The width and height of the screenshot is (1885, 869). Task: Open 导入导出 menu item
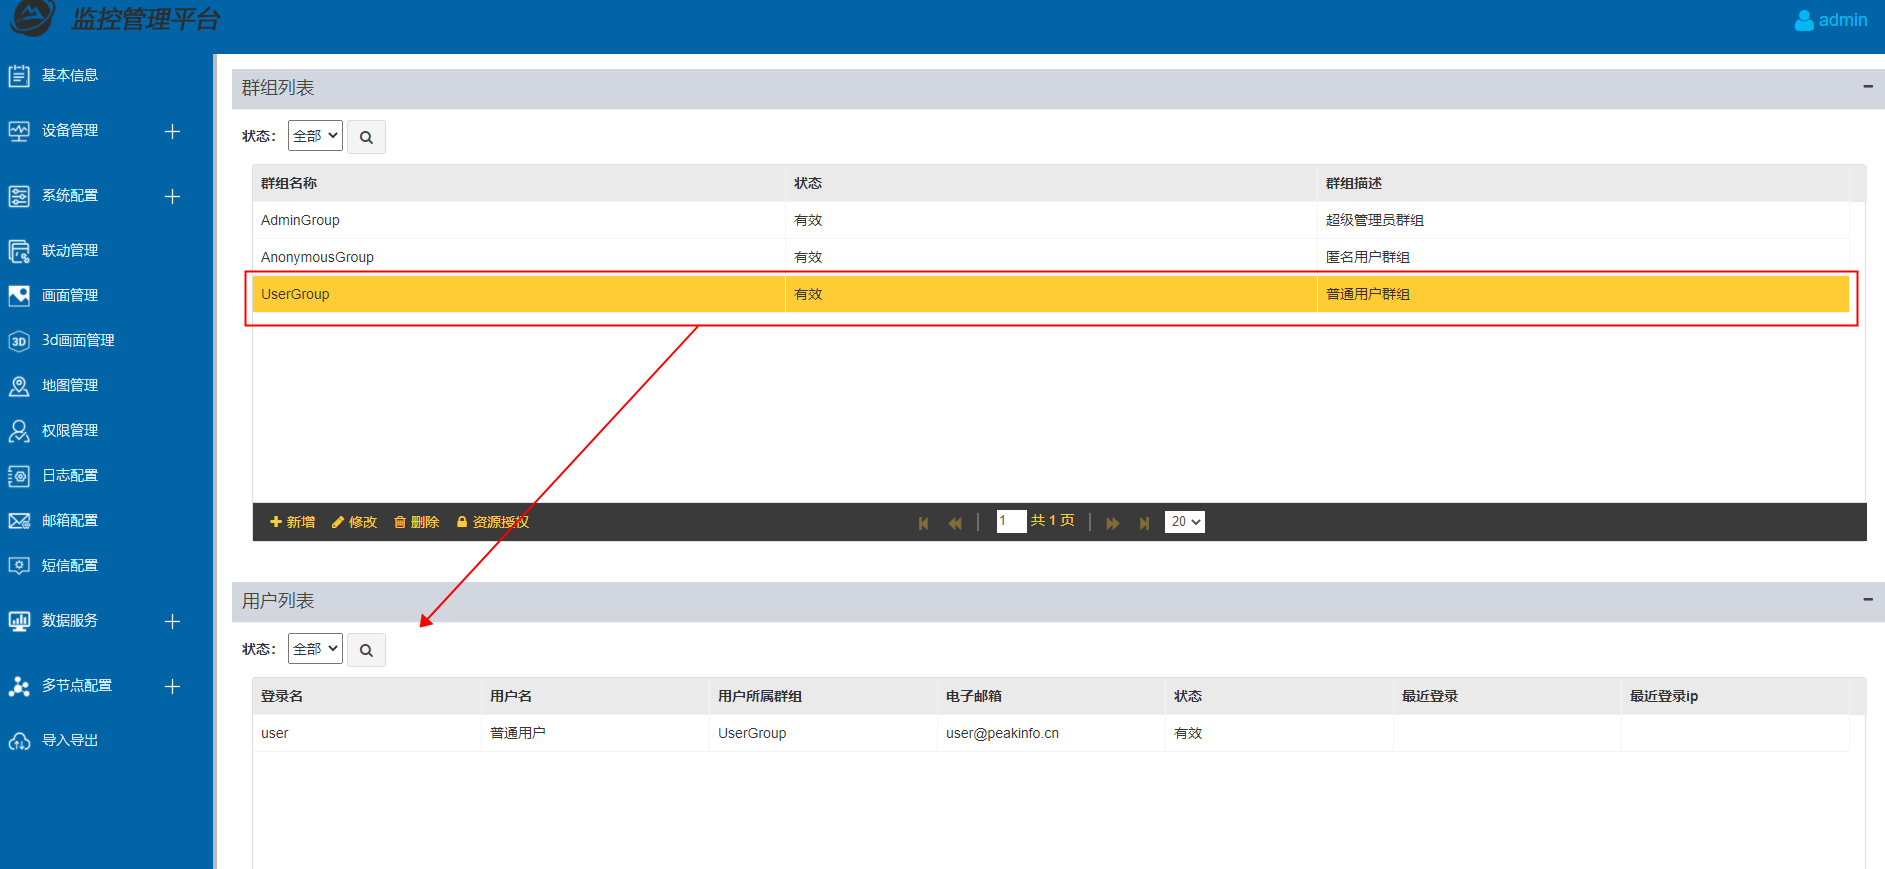pos(70,740)
